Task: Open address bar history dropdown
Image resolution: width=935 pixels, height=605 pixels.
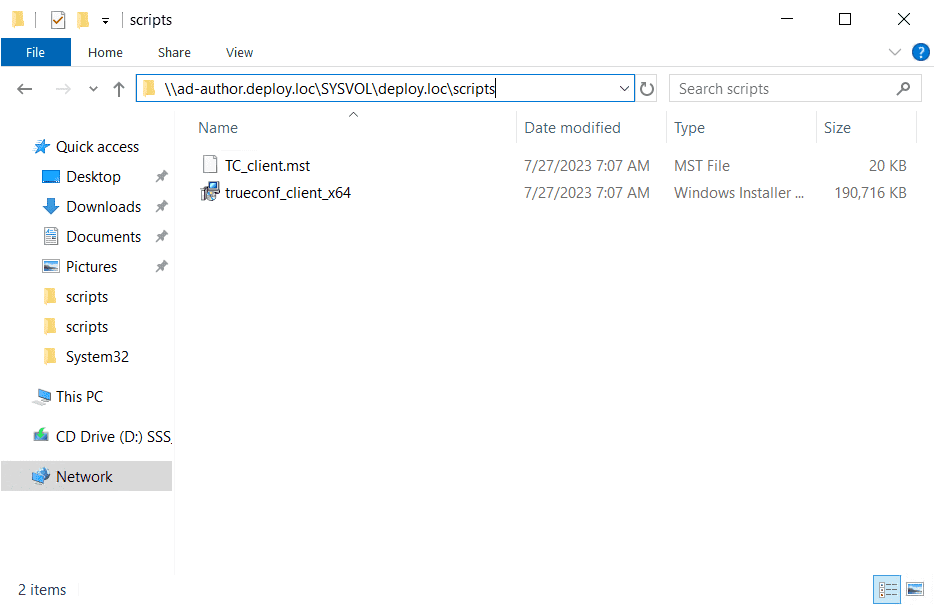Action: tap(624, 88)
